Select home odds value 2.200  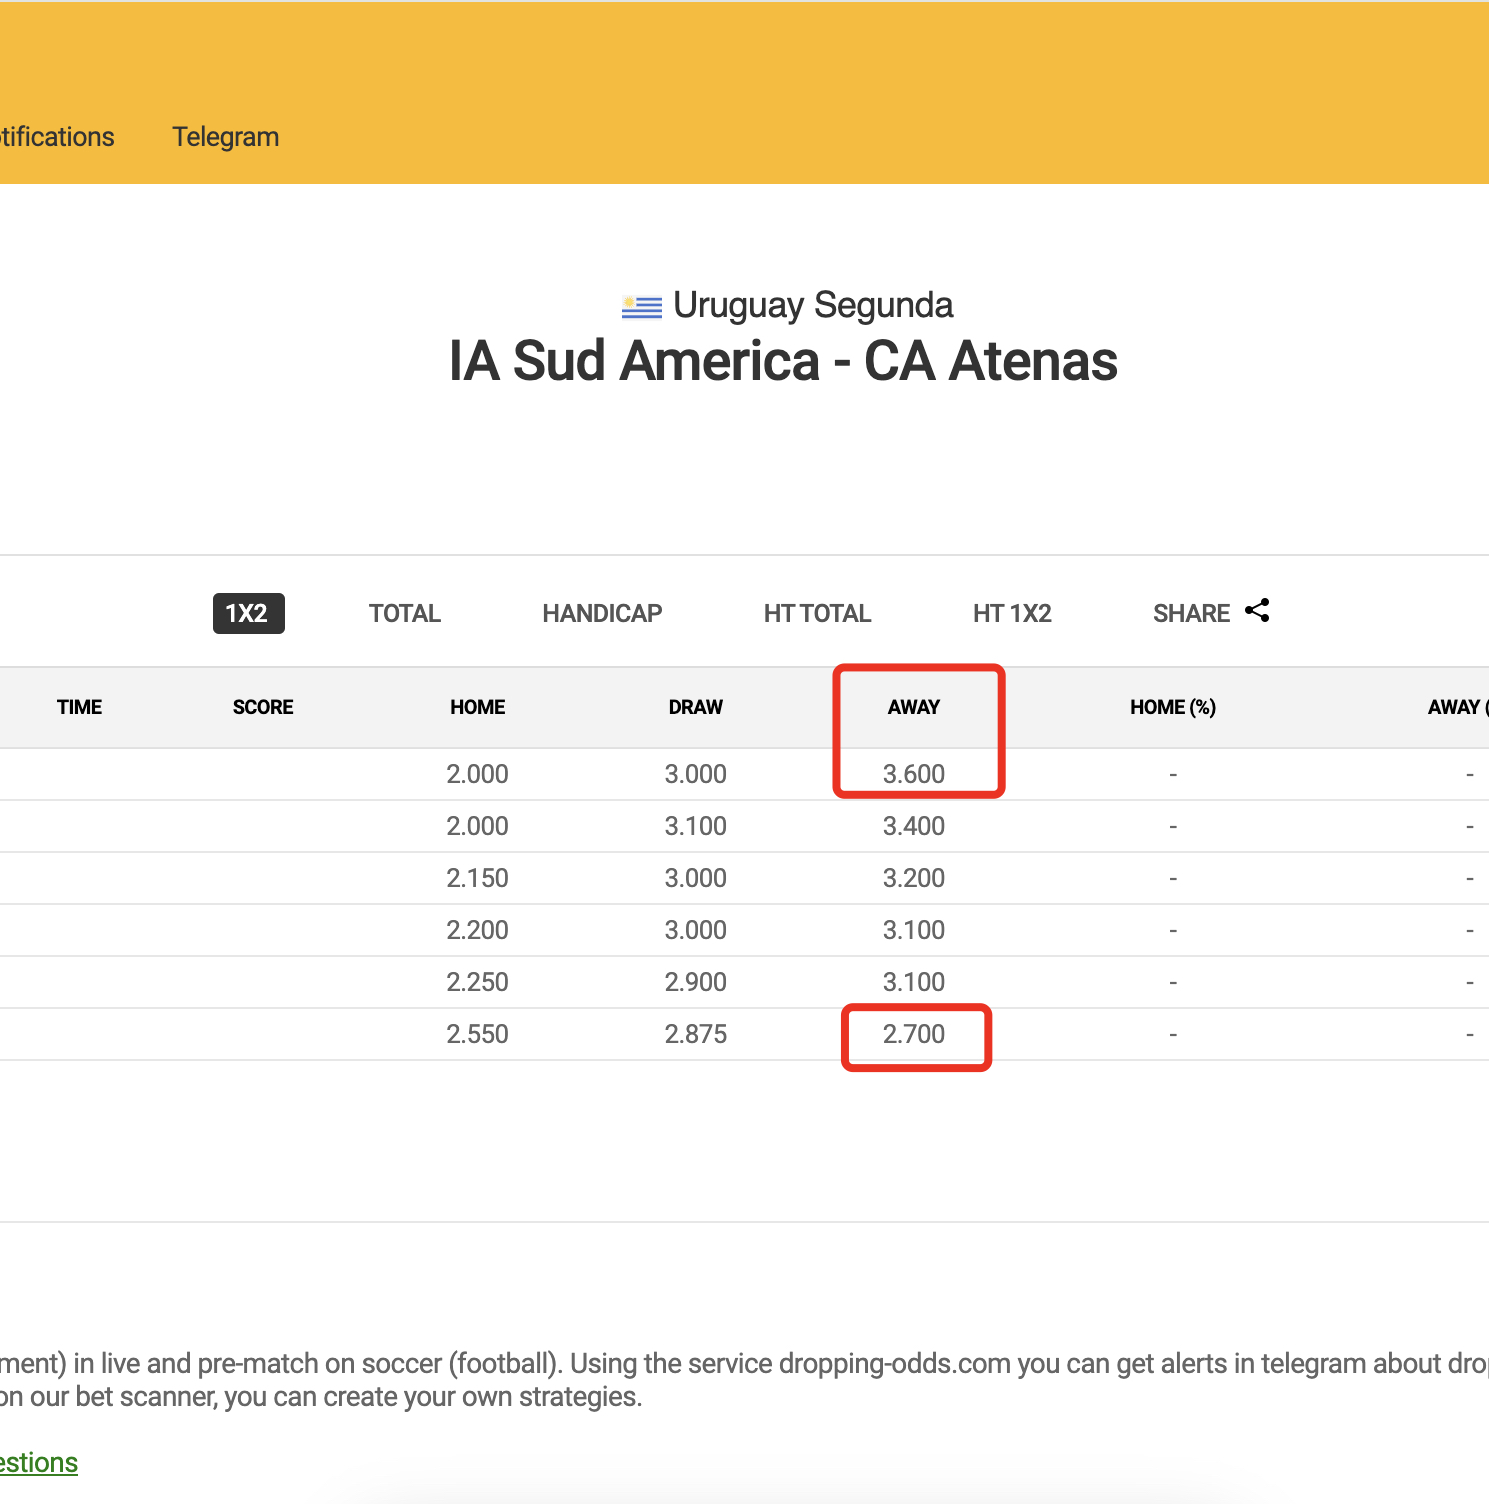point(478,930)
